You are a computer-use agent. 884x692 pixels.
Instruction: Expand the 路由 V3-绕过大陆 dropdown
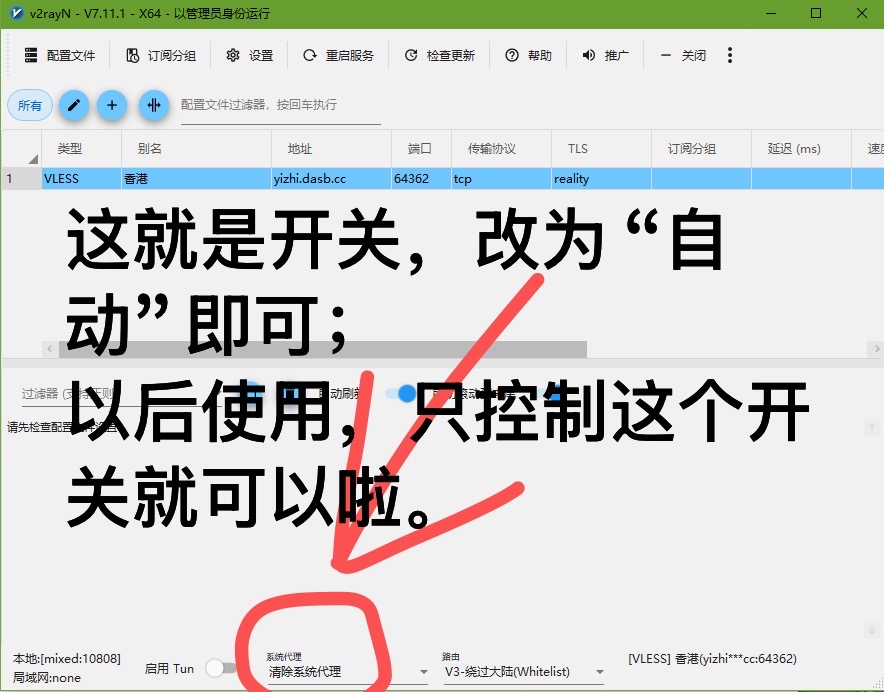[x=524, y=672]
